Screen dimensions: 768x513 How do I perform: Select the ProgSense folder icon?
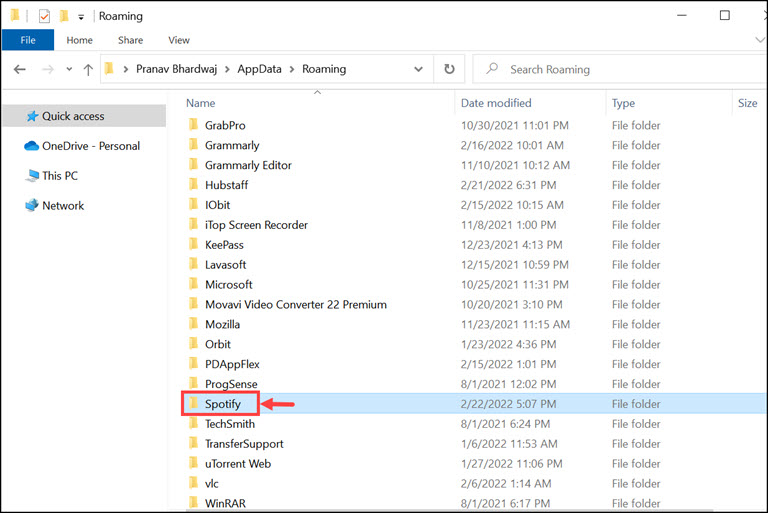tap(193, 383)
